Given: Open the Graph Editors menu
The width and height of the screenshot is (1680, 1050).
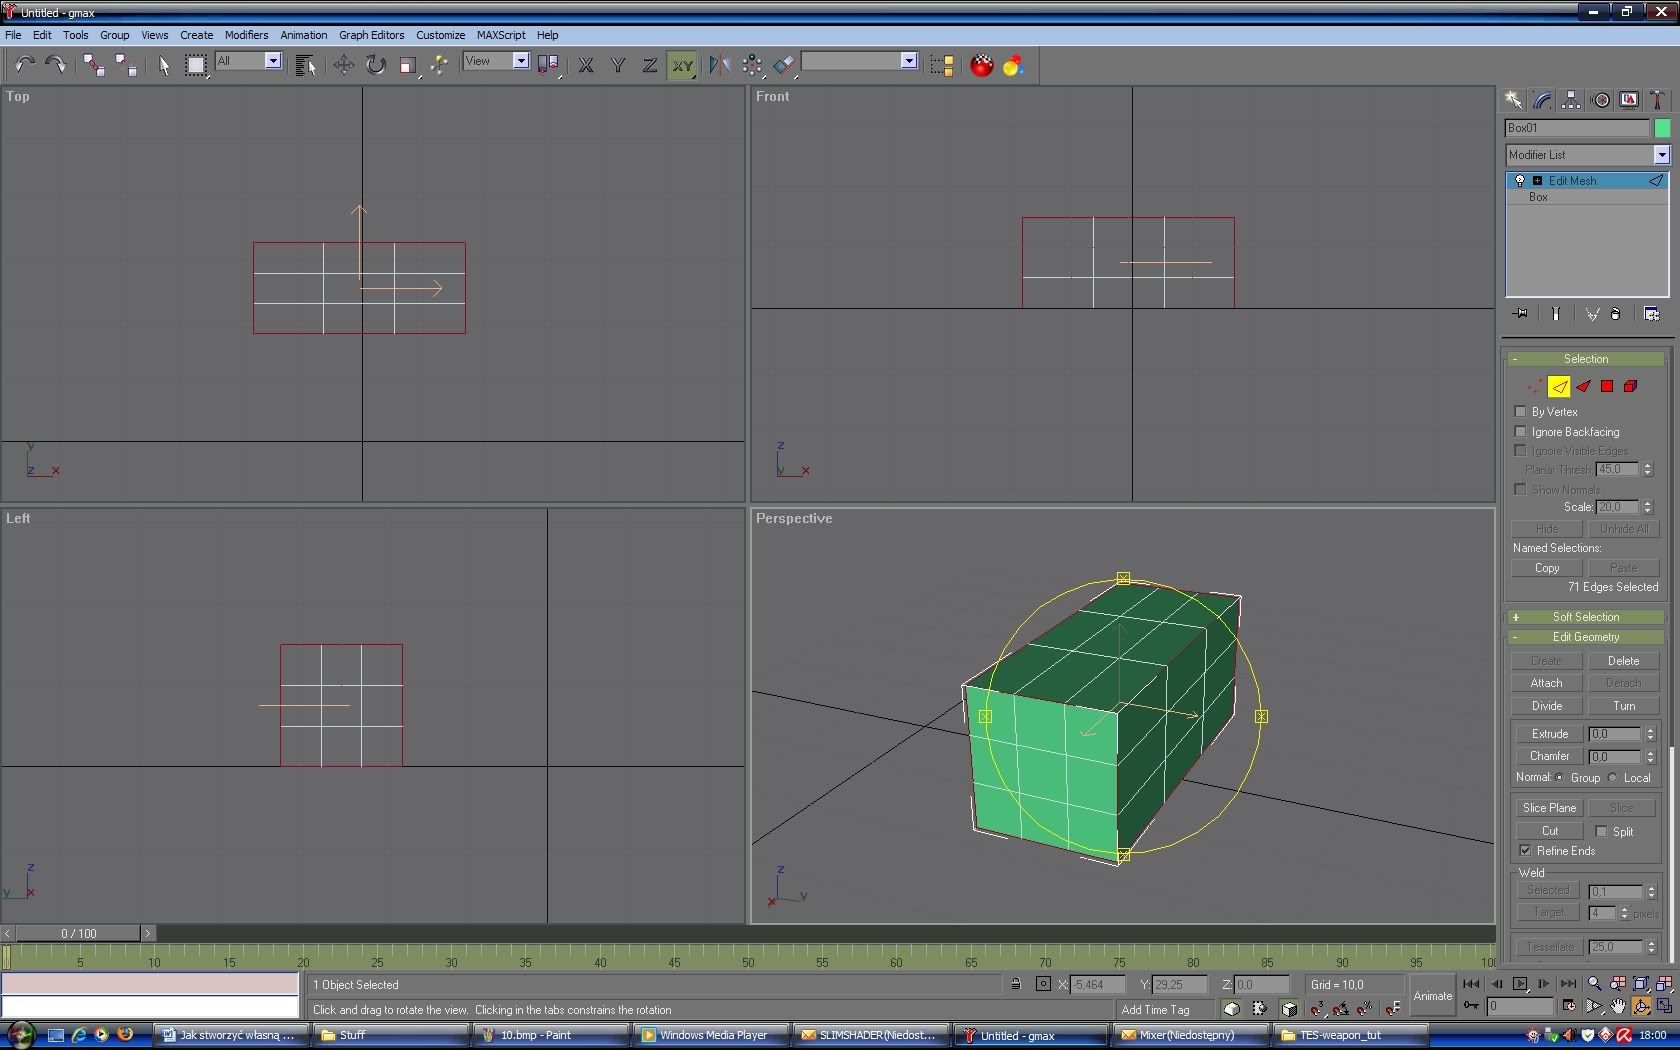Looking at the screenshot, I should (371, 35).
